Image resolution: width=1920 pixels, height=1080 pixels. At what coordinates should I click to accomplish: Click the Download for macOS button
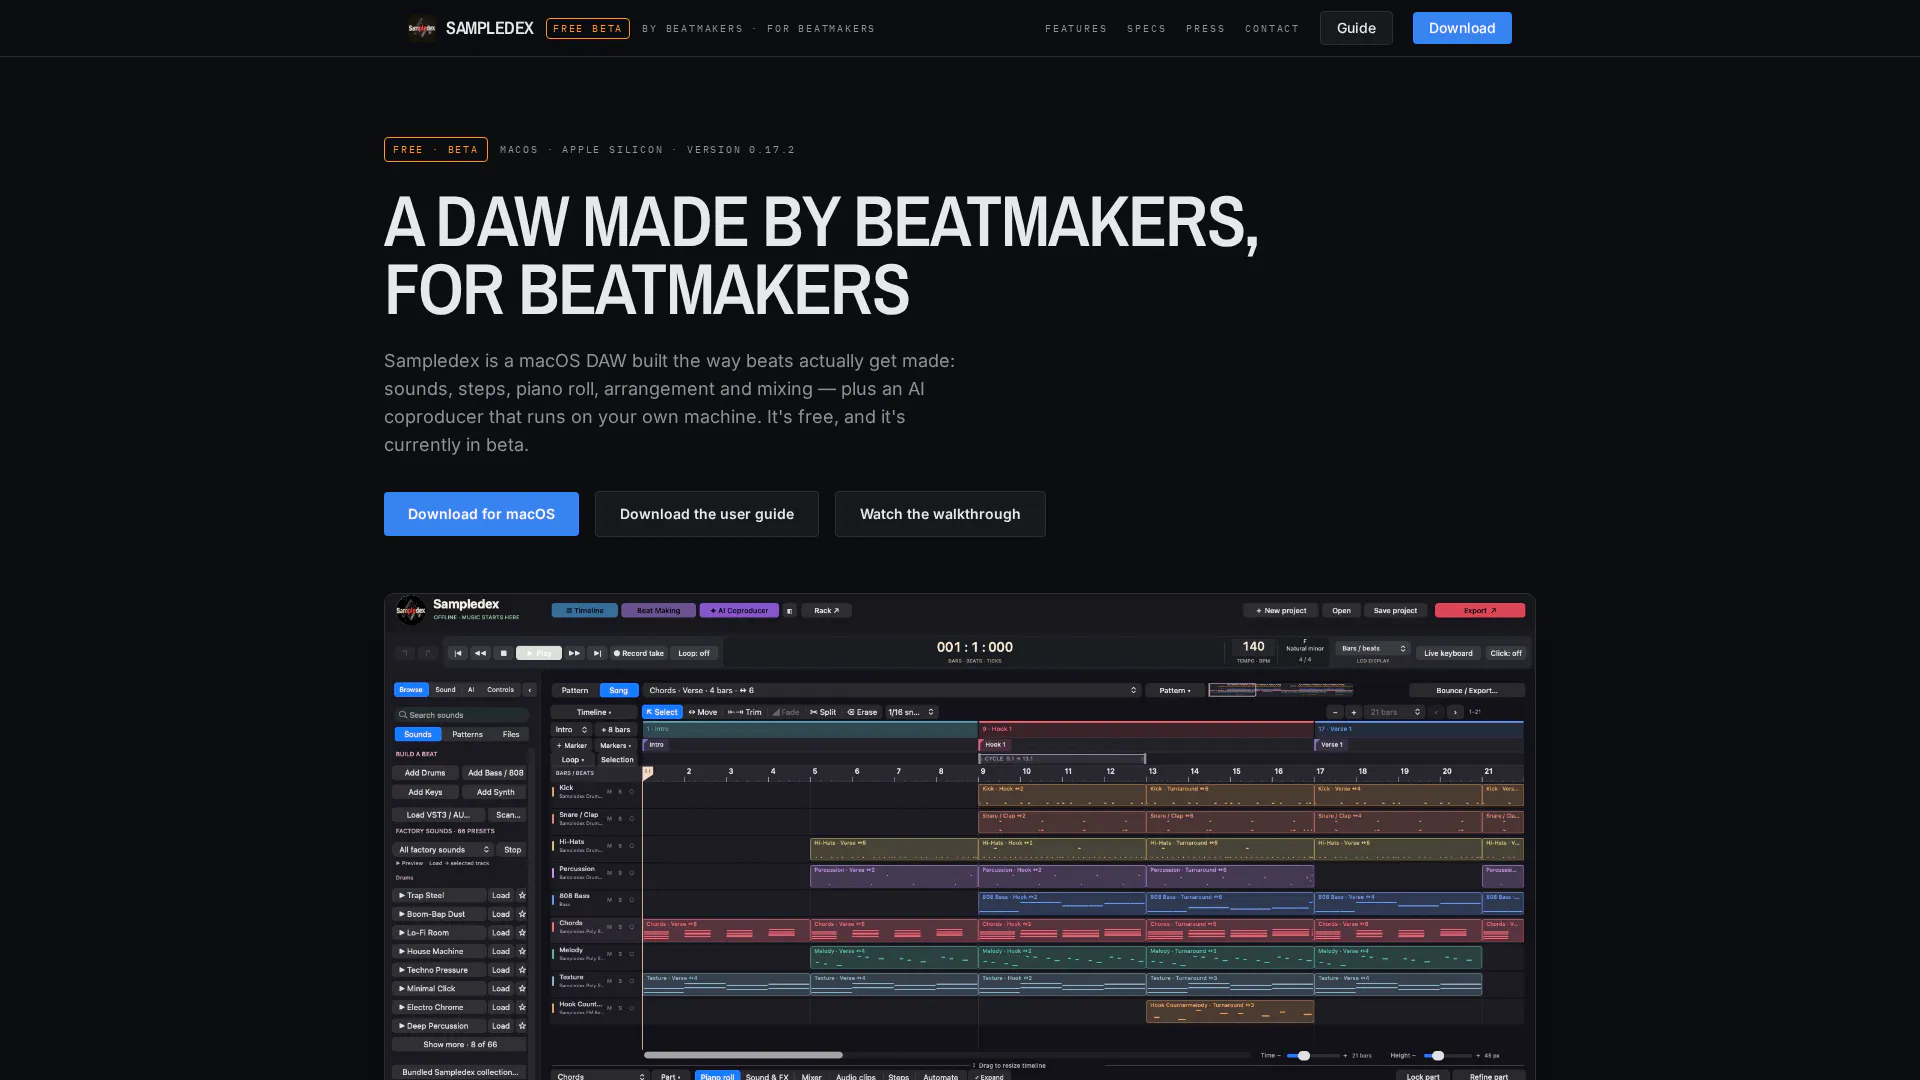tap(481, 514)
